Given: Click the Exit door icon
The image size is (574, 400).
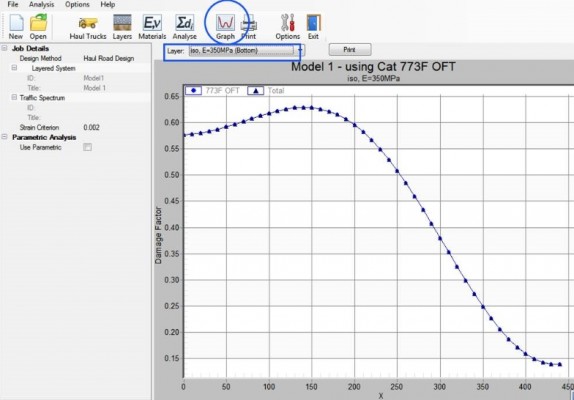Looking at the screenshot, I should click(313, 27).
